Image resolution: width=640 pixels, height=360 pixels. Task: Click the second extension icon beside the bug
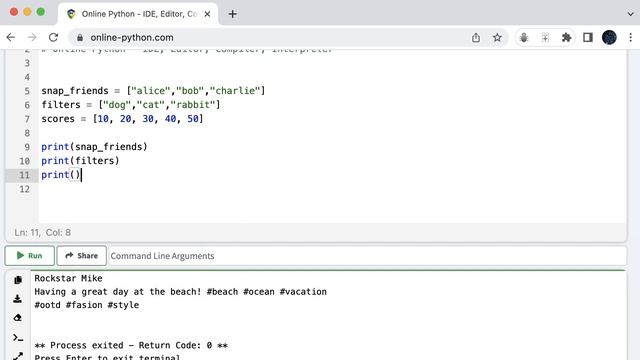click(x=545, y=38)
